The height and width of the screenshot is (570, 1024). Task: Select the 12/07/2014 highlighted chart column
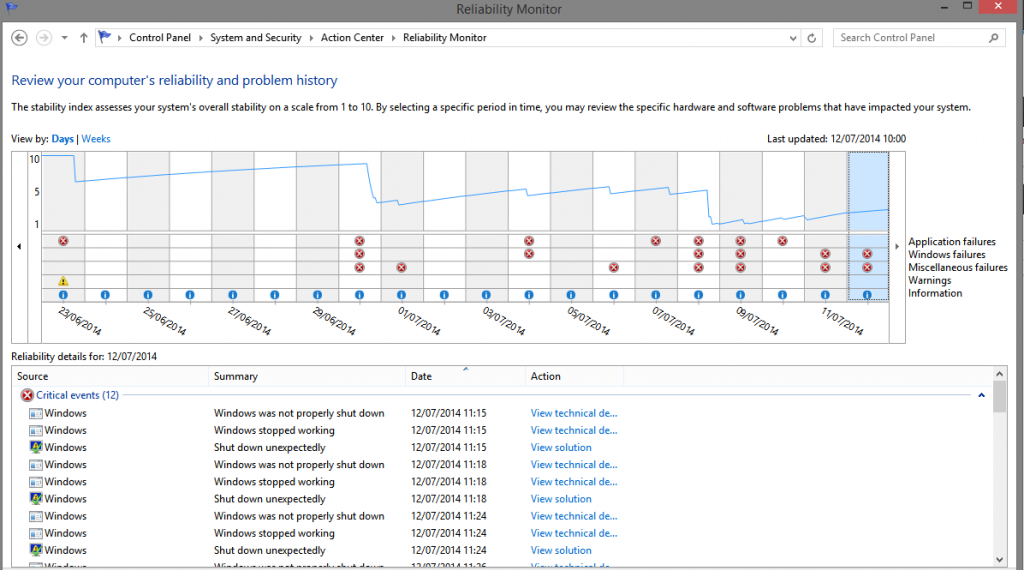click(x=869, y=226)
